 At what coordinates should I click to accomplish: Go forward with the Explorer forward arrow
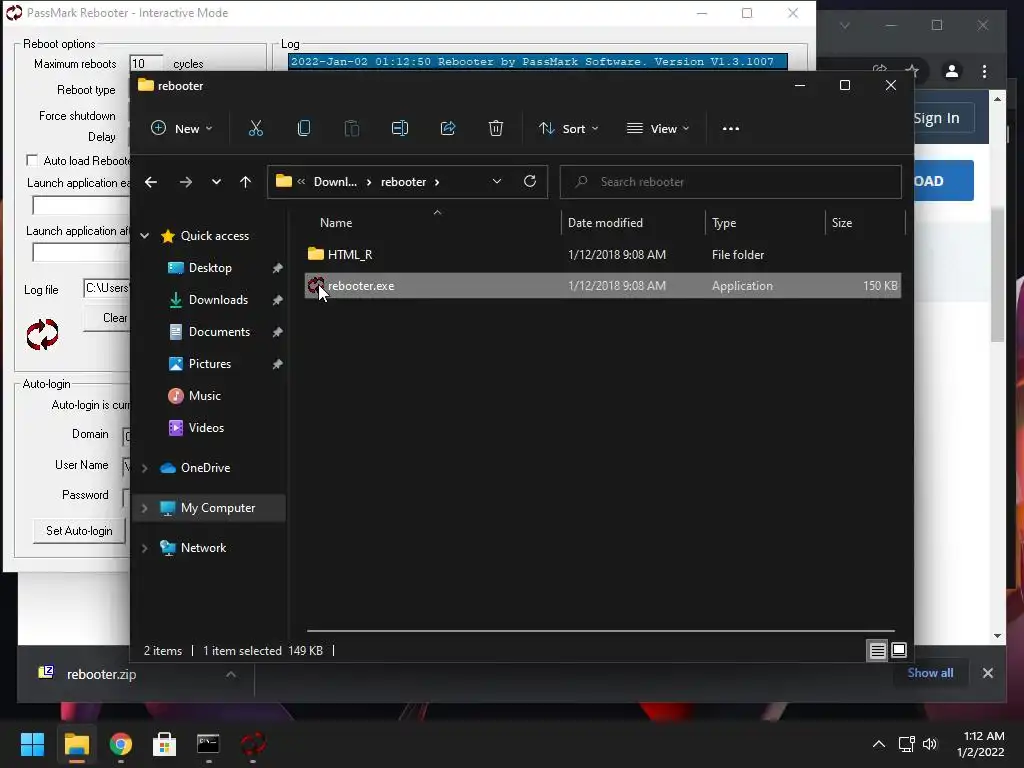pos(186,182)
